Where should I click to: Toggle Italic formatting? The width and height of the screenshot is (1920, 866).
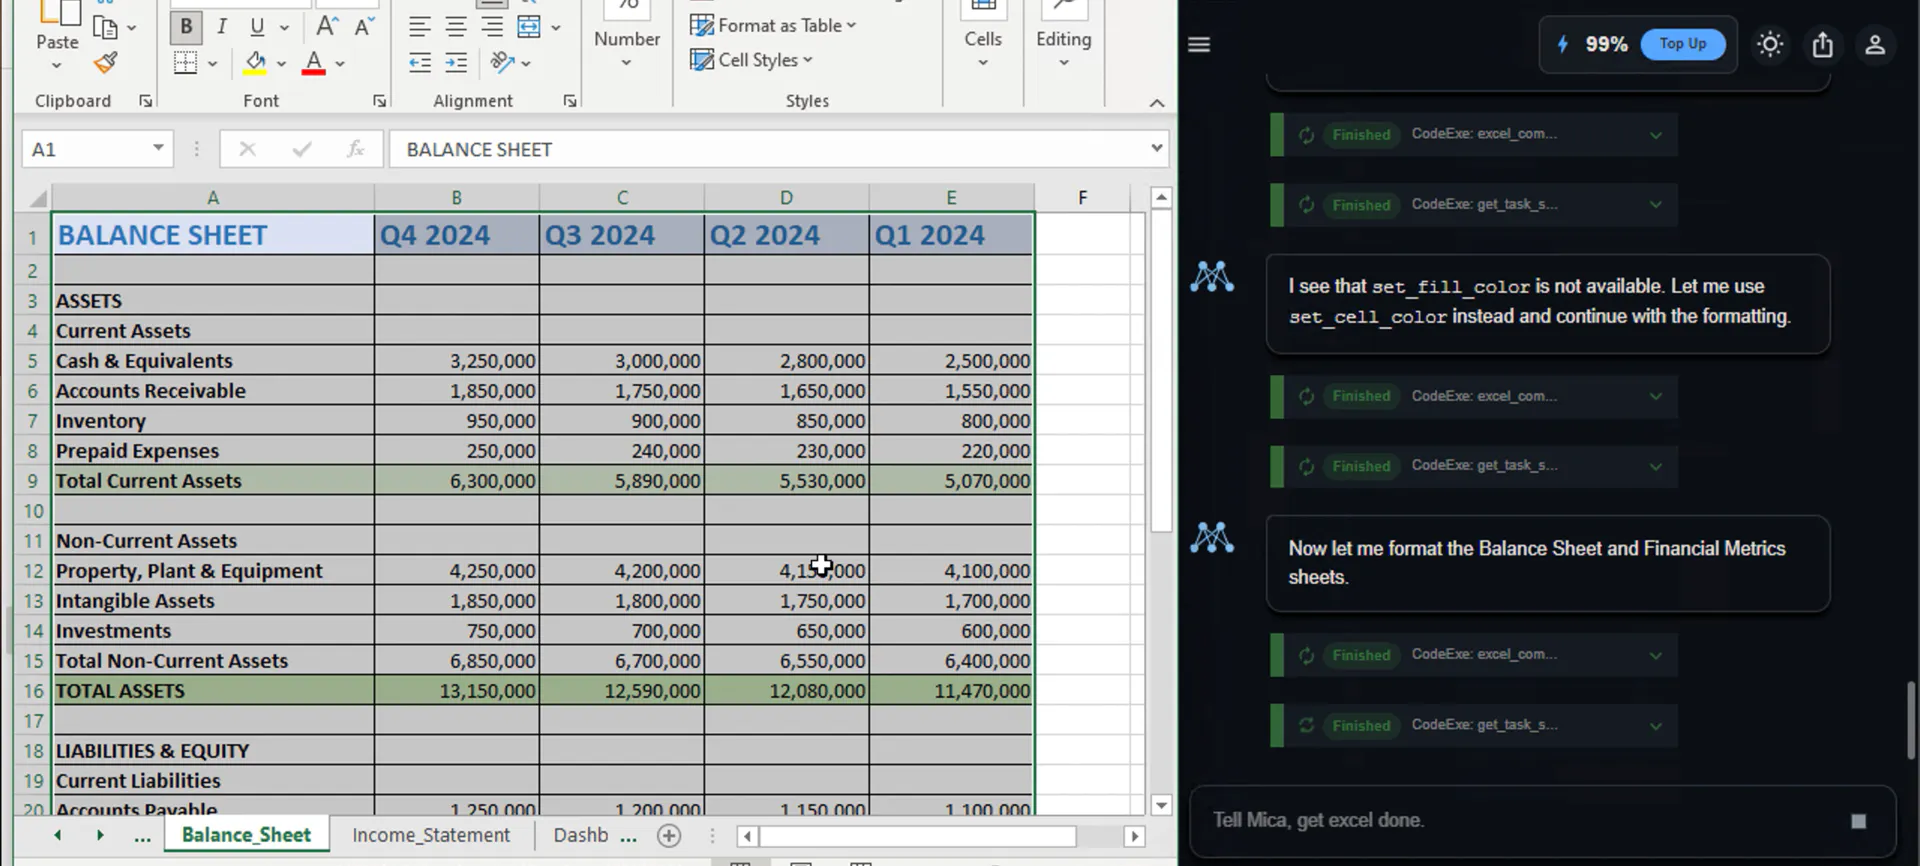pos(222,27)
